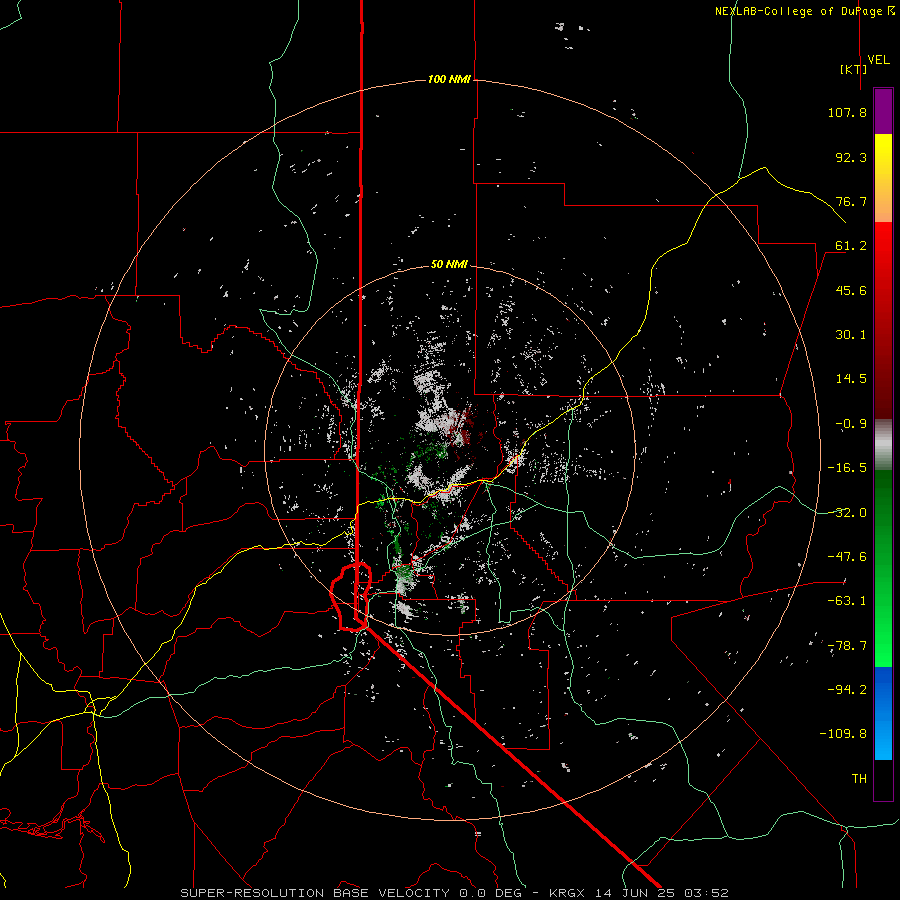Click the gray near-zero segment of the color scale
The height and width of the screenshot is (900, 900).
pos(883,444)
